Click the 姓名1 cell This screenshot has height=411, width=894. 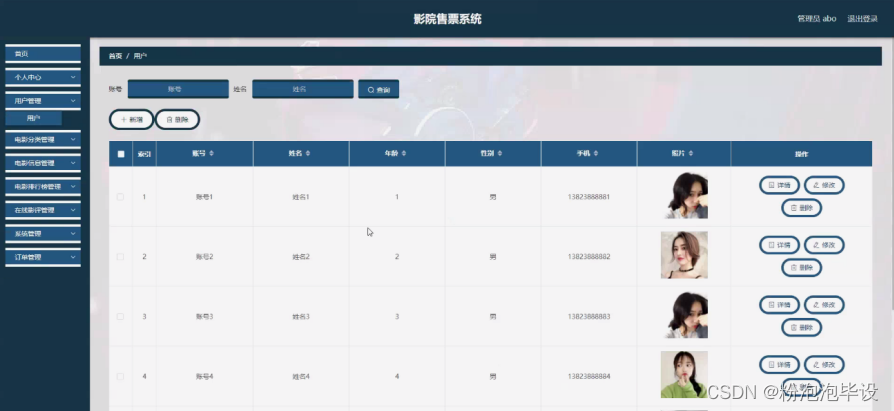click(x=300, y=197)
